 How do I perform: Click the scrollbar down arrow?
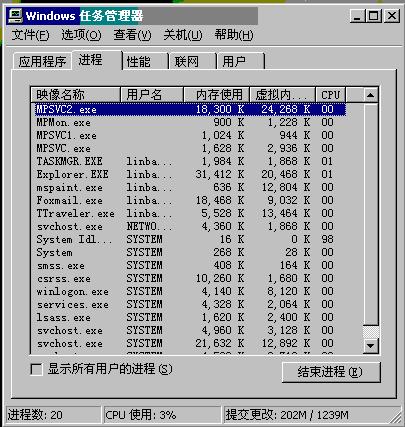click(x=370, y=346)
